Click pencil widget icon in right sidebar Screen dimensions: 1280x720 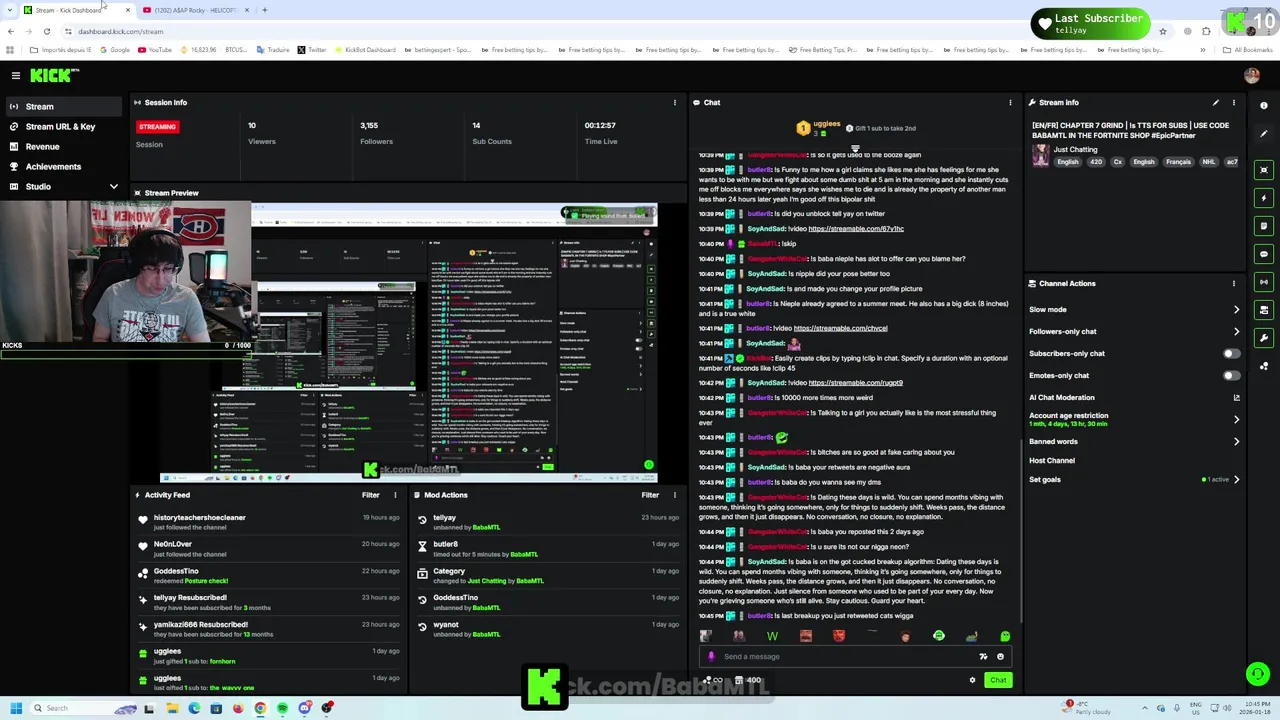[1264, 134]
